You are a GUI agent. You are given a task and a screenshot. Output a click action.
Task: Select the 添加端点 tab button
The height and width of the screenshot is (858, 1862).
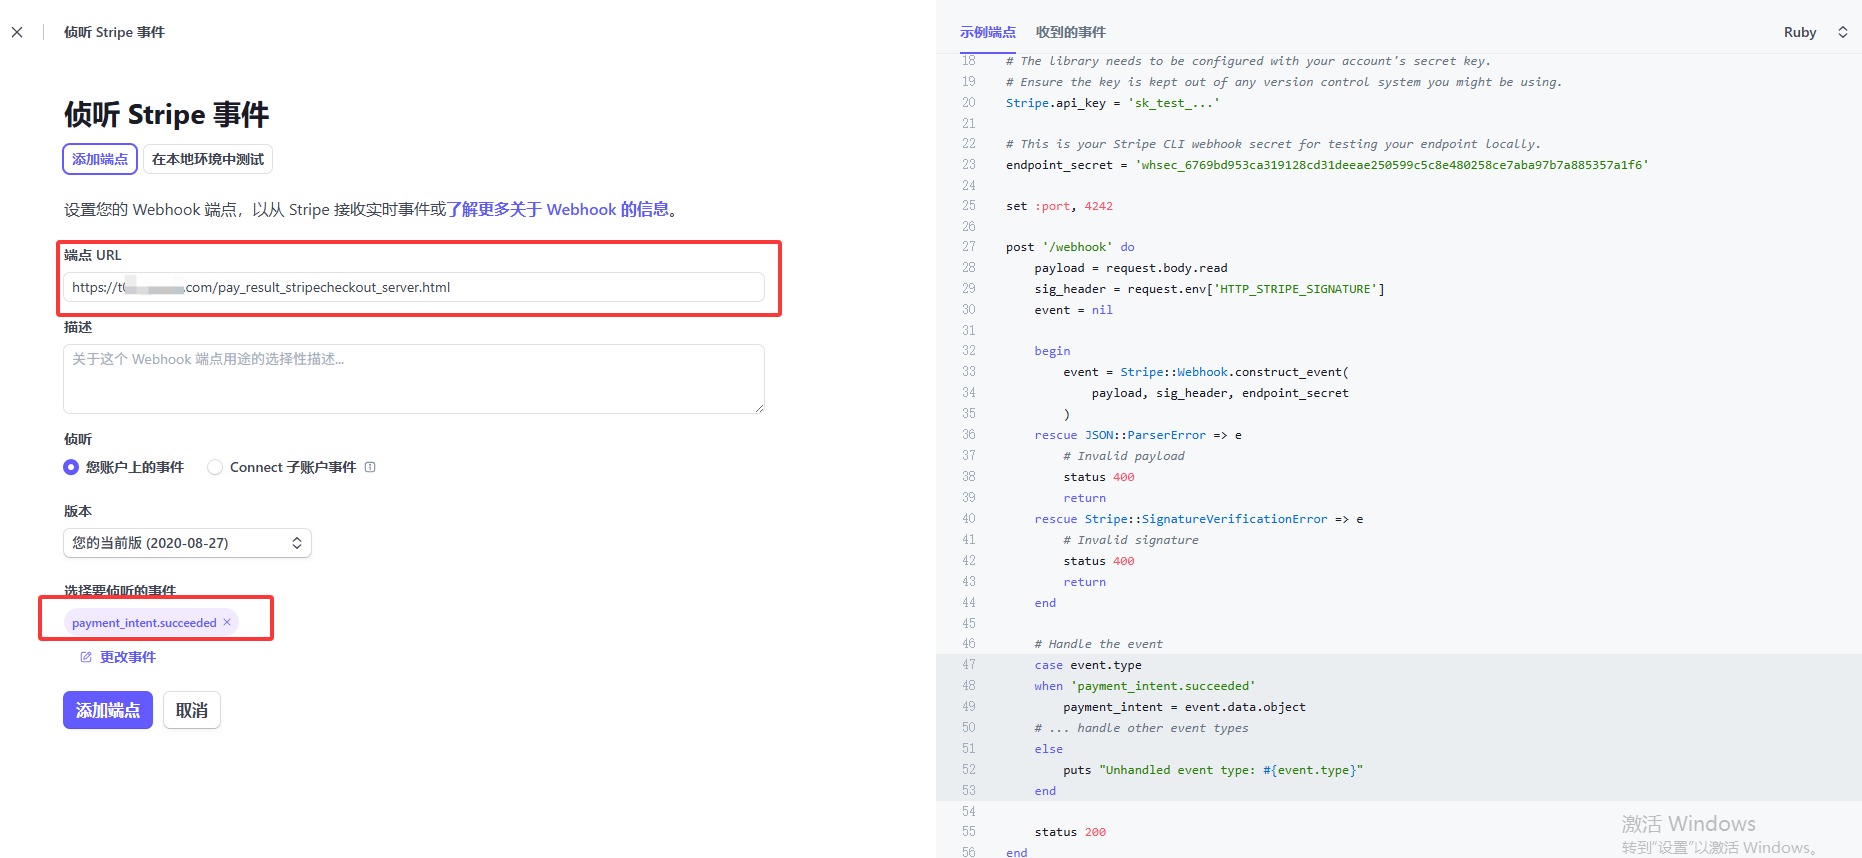[100, 159]
